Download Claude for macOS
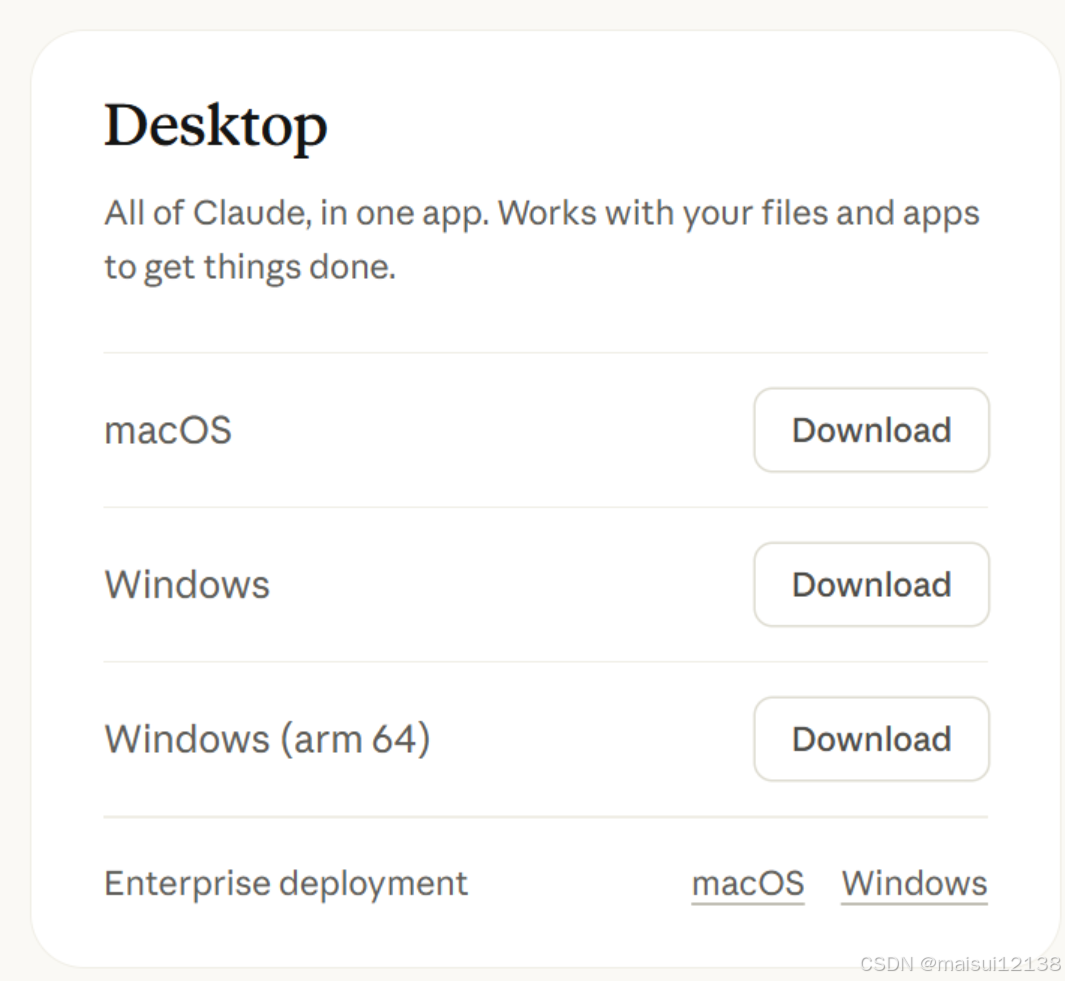1065x981 pixels. [x=871, y=430]
